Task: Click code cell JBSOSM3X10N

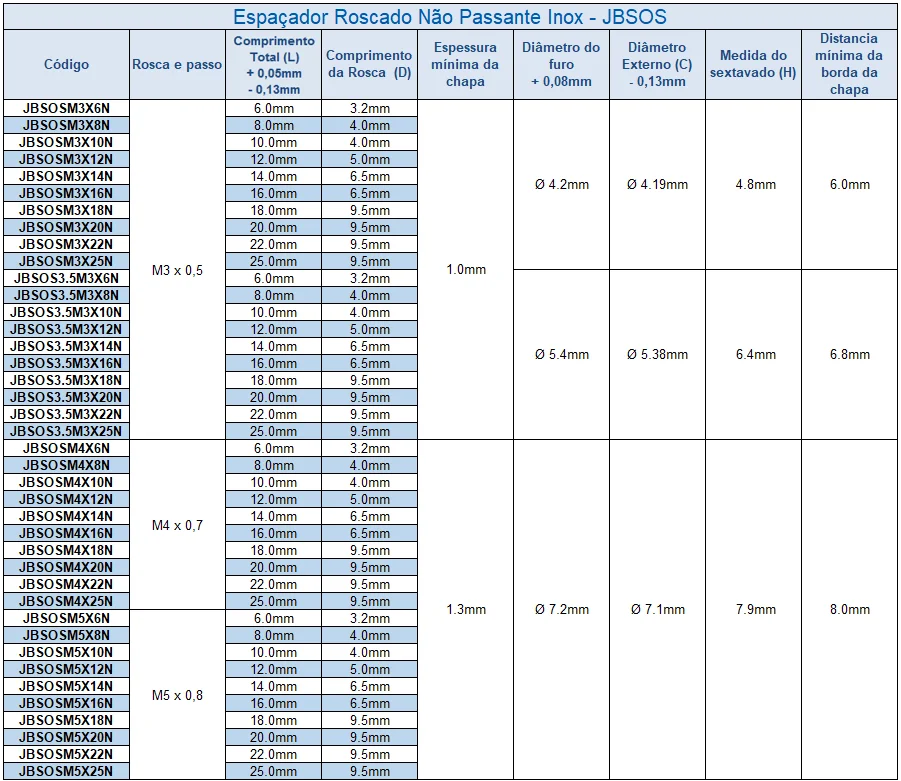Action: 67,142
